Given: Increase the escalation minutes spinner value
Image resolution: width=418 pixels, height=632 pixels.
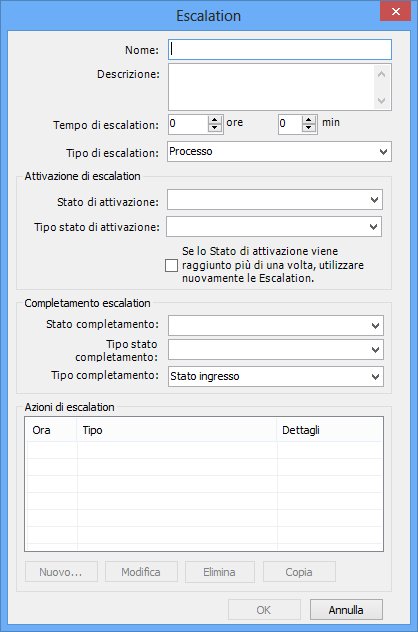Looking at the screenshot, I should click(309, 120).
